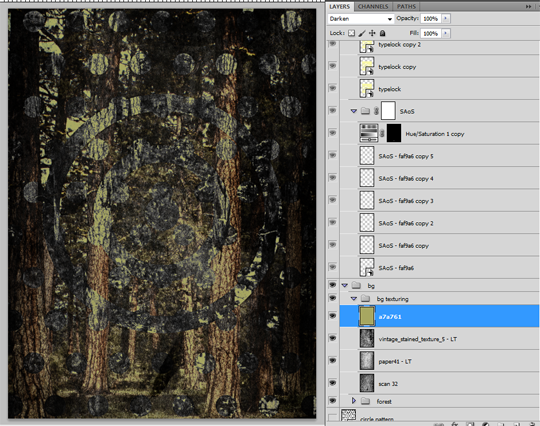The height and width of the screenshot is (426, 540).
Task: Expand the forest group triangle
Action: click(354, 401)
